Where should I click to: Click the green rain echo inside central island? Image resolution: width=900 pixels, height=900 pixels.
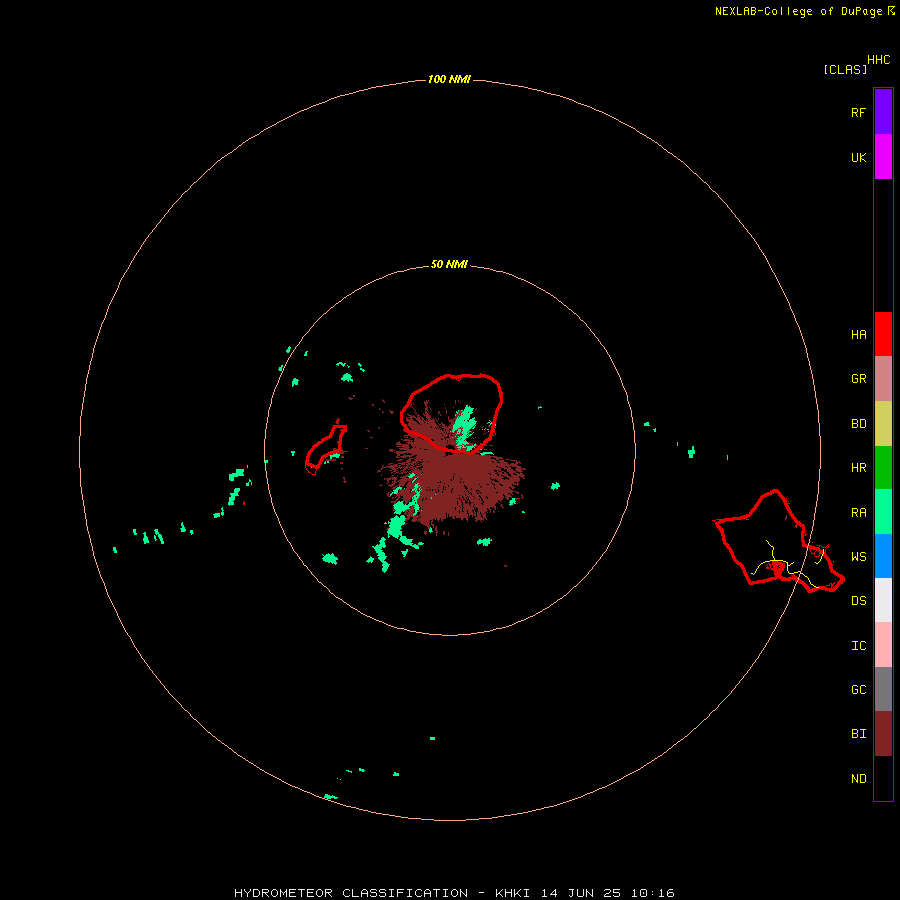pos(464,428)
